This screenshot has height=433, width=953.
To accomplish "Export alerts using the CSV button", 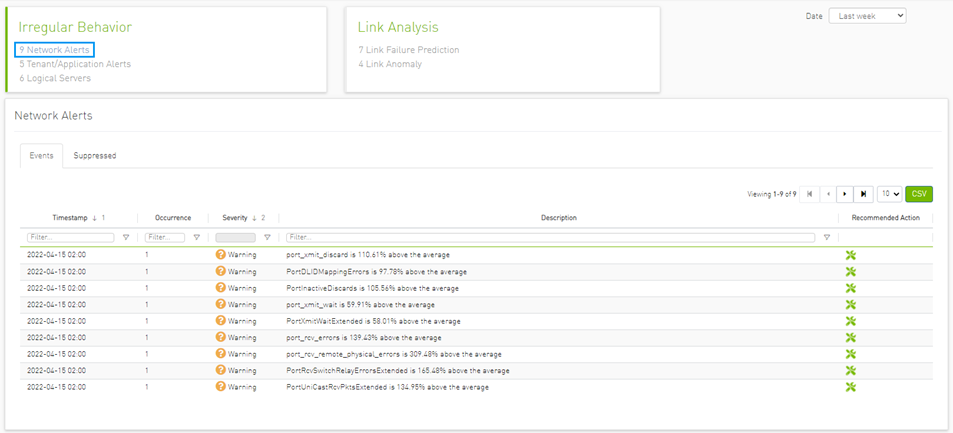I will [x=918, y=194].
